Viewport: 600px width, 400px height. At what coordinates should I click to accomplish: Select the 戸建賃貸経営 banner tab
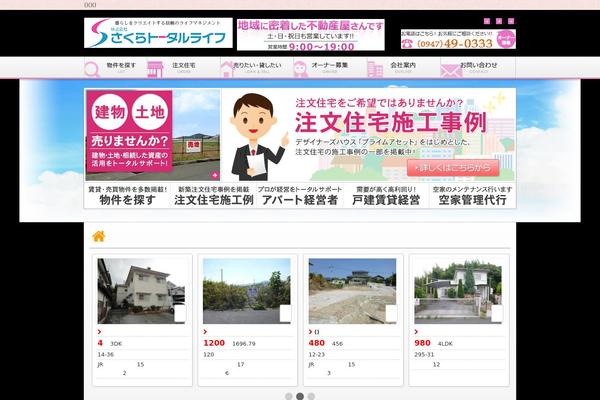coord(386,196)
